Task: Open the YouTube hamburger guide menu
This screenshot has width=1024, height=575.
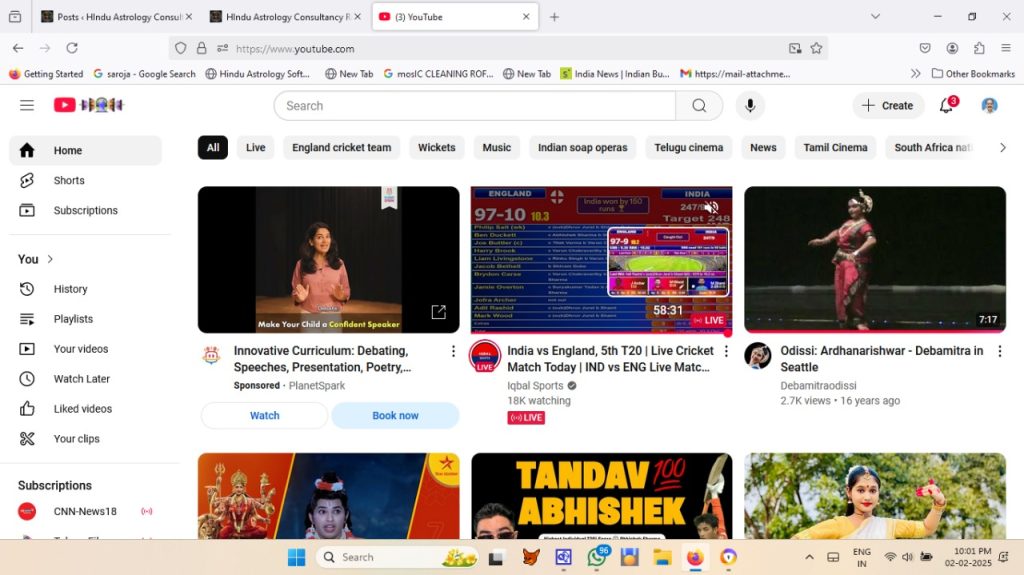Action: [x=27, y=105]
